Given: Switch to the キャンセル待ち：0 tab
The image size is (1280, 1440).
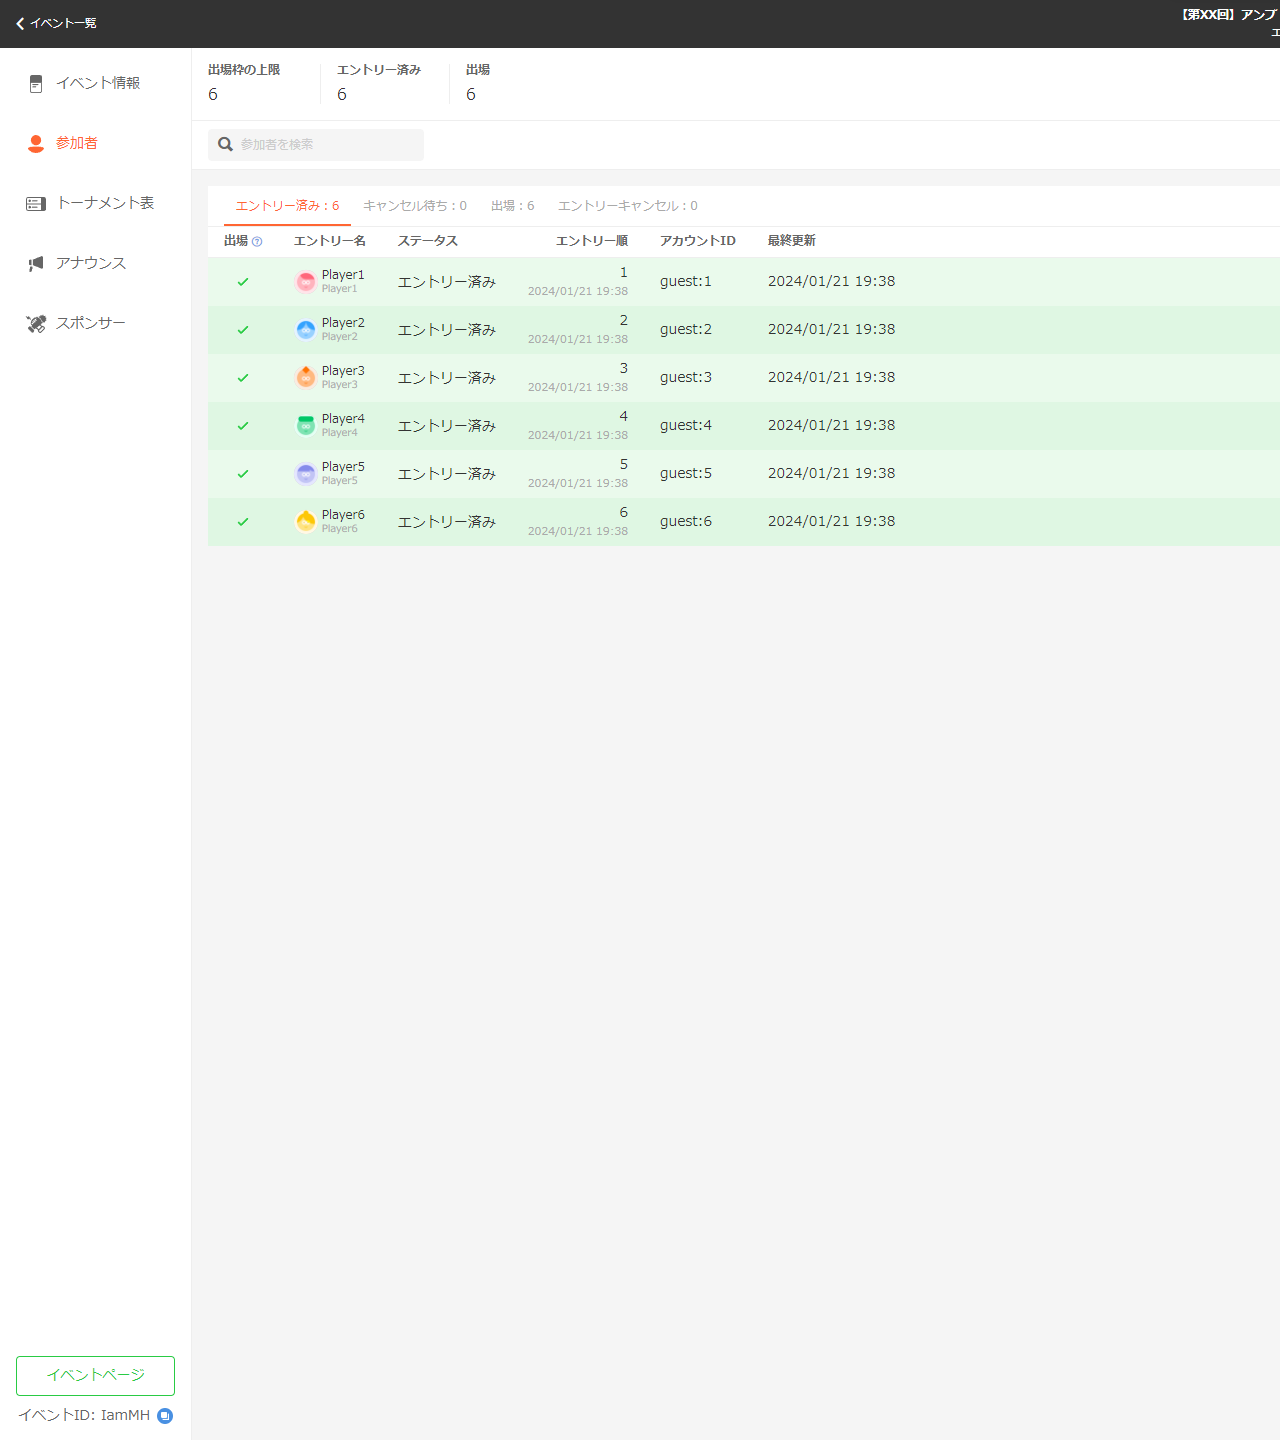Looking at the screenshot, I should [x=415, y=206].
